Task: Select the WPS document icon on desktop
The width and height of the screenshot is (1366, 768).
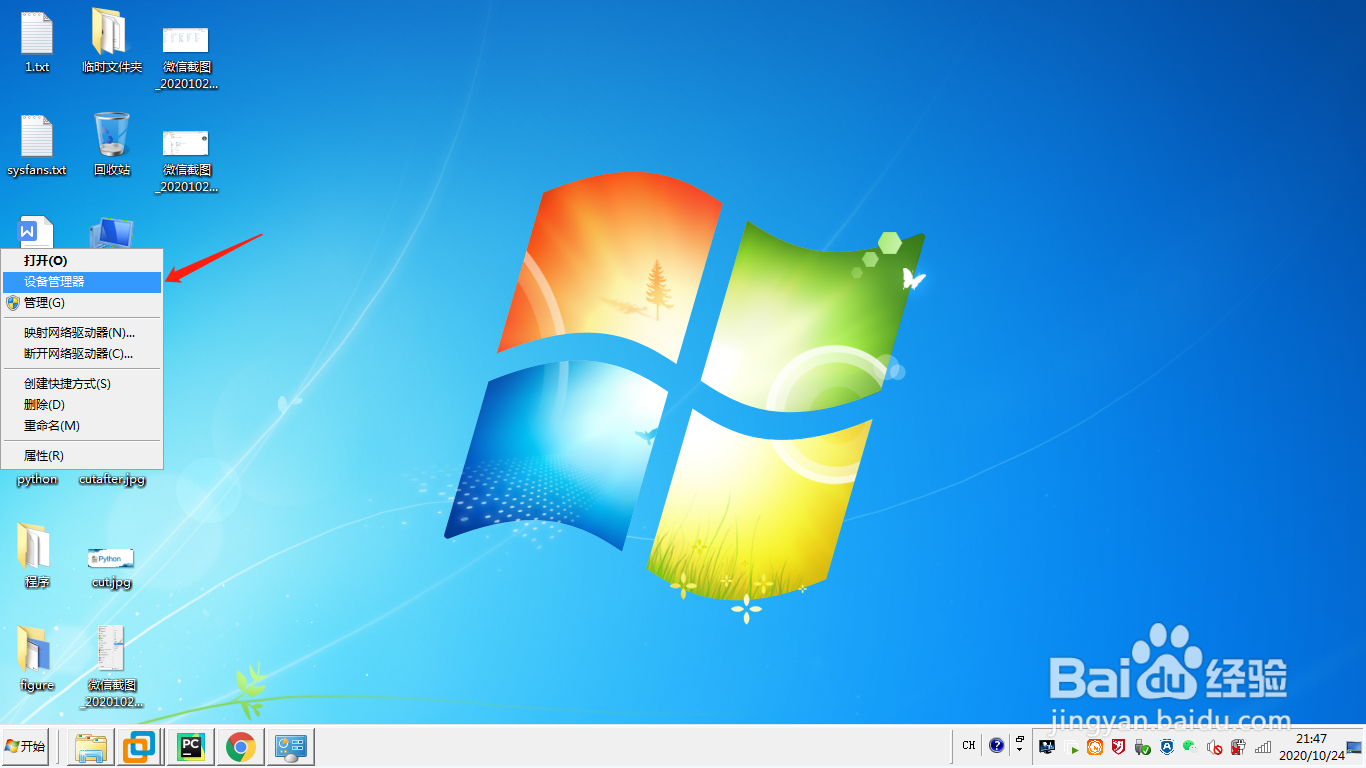Action: pyautogui.click(x=36, y=232)
